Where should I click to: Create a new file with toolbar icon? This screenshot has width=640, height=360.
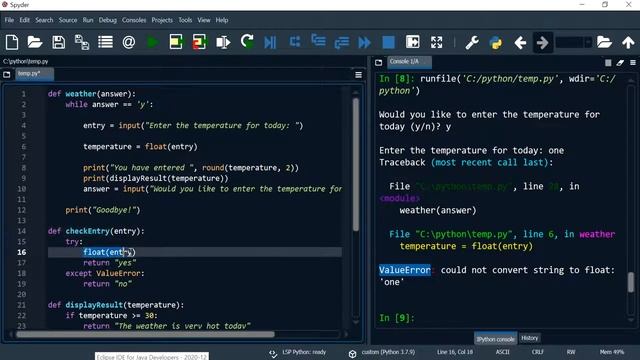12,42
